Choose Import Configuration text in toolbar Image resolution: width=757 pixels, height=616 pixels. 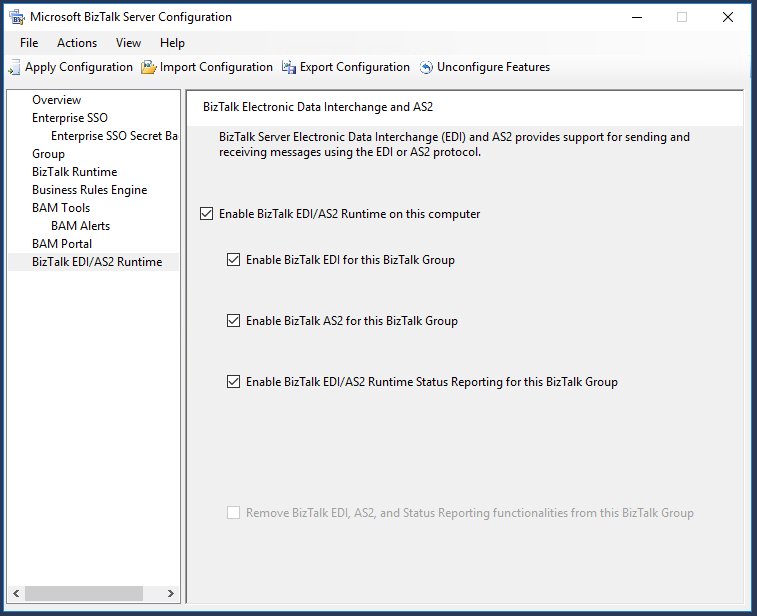pyautogui.click(x=216, y=67)
